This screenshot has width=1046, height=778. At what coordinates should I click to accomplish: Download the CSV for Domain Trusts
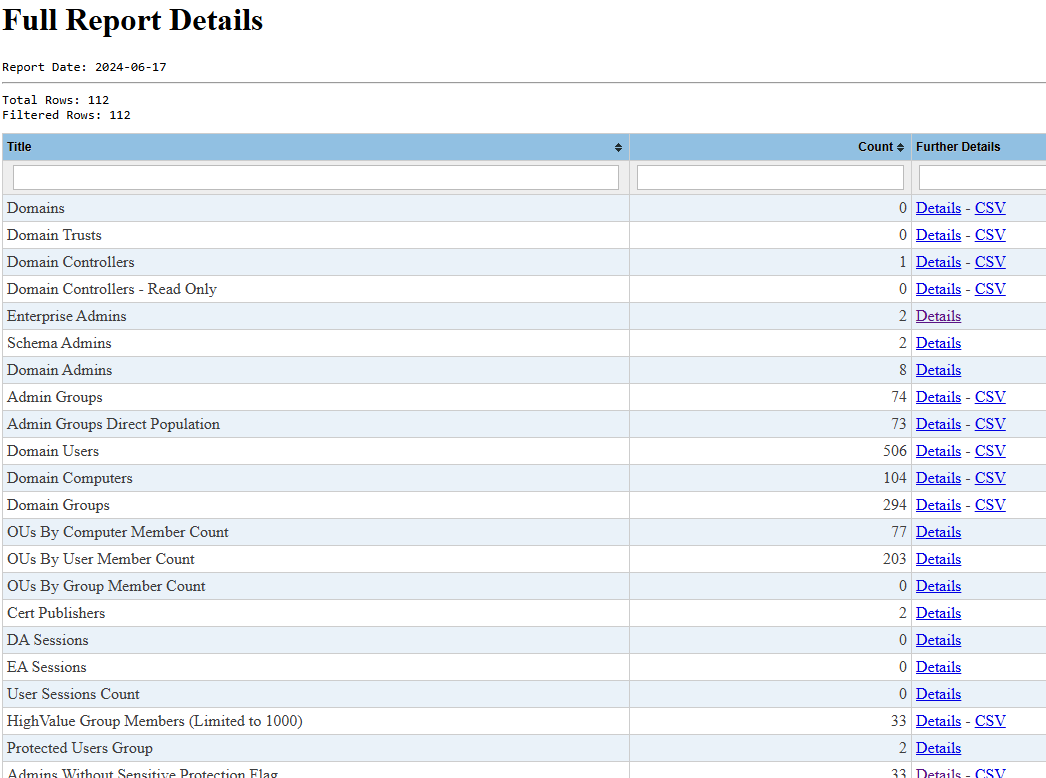(990, 234)
